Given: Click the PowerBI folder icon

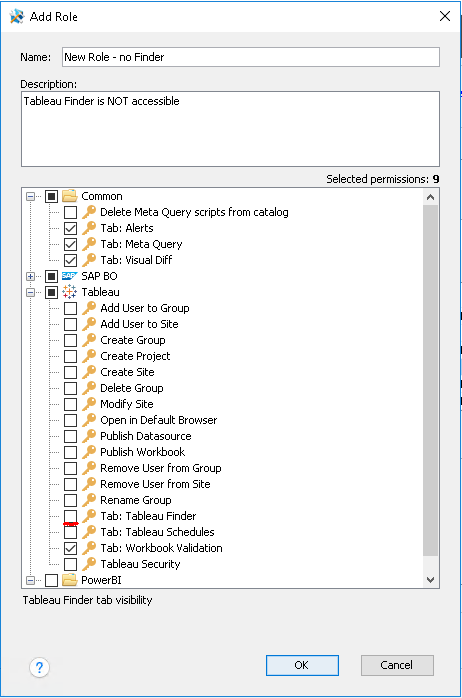Looking at the screenshot, I should point(70,580).
